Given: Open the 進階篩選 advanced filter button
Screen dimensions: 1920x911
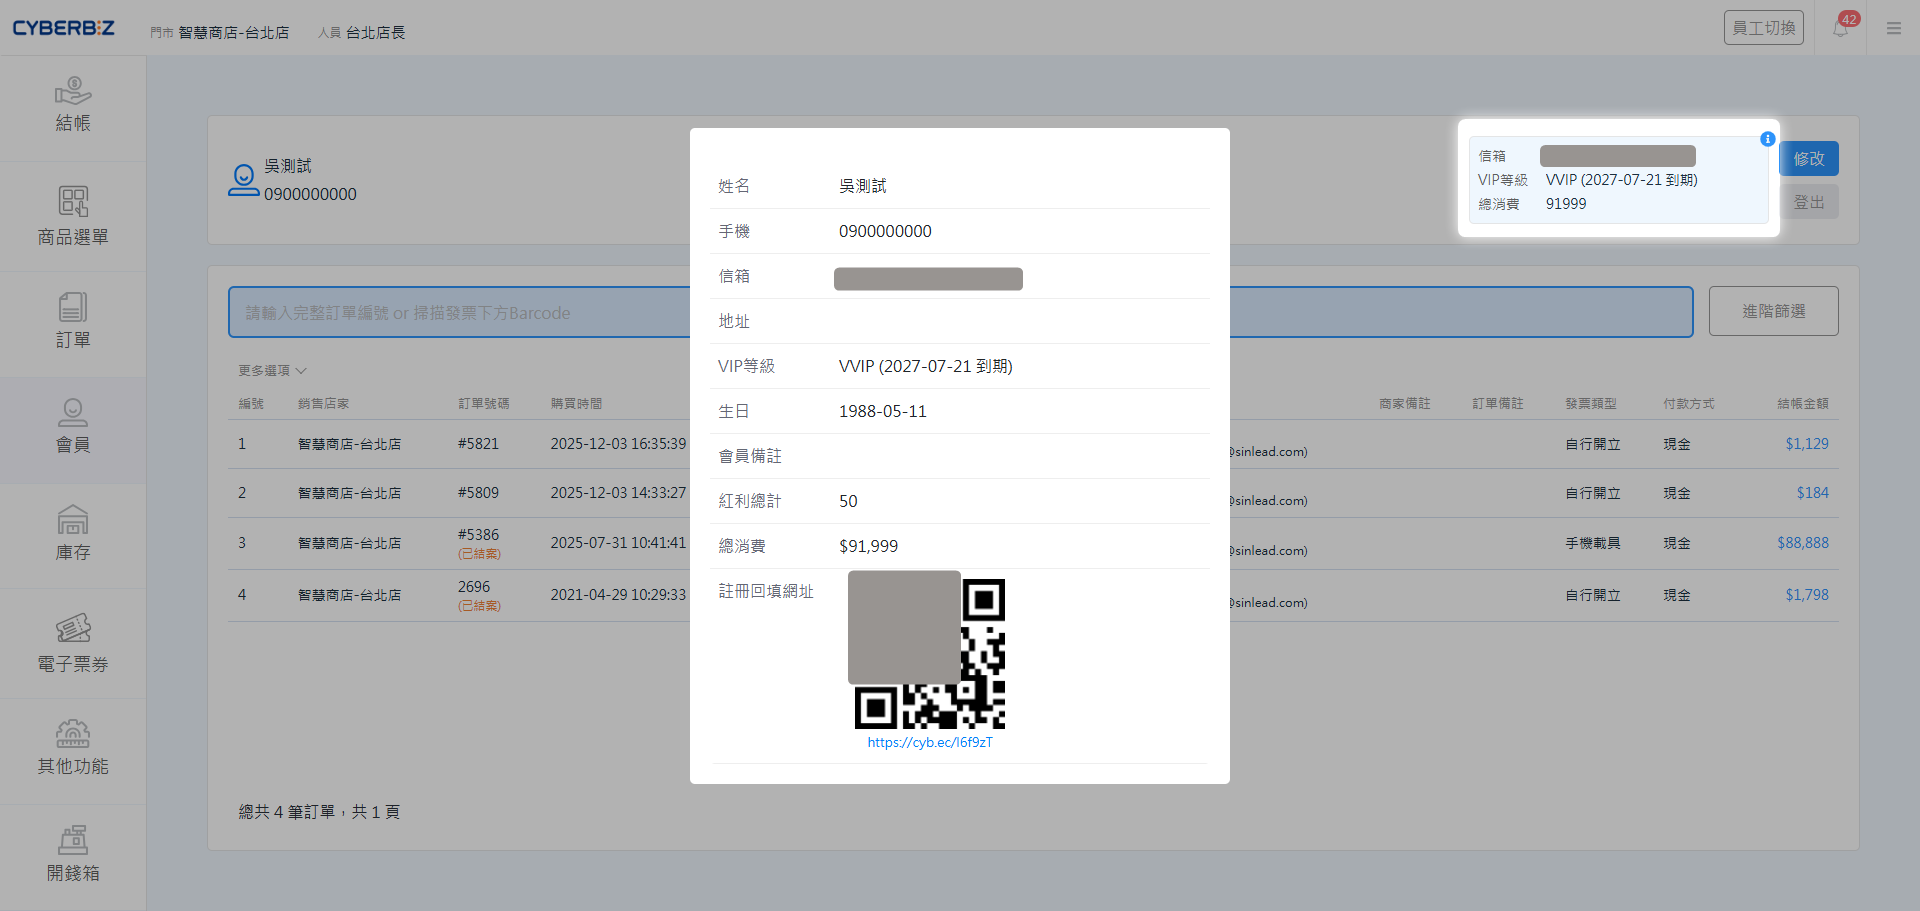Looking at the screenshot, I should [1773, 311].
